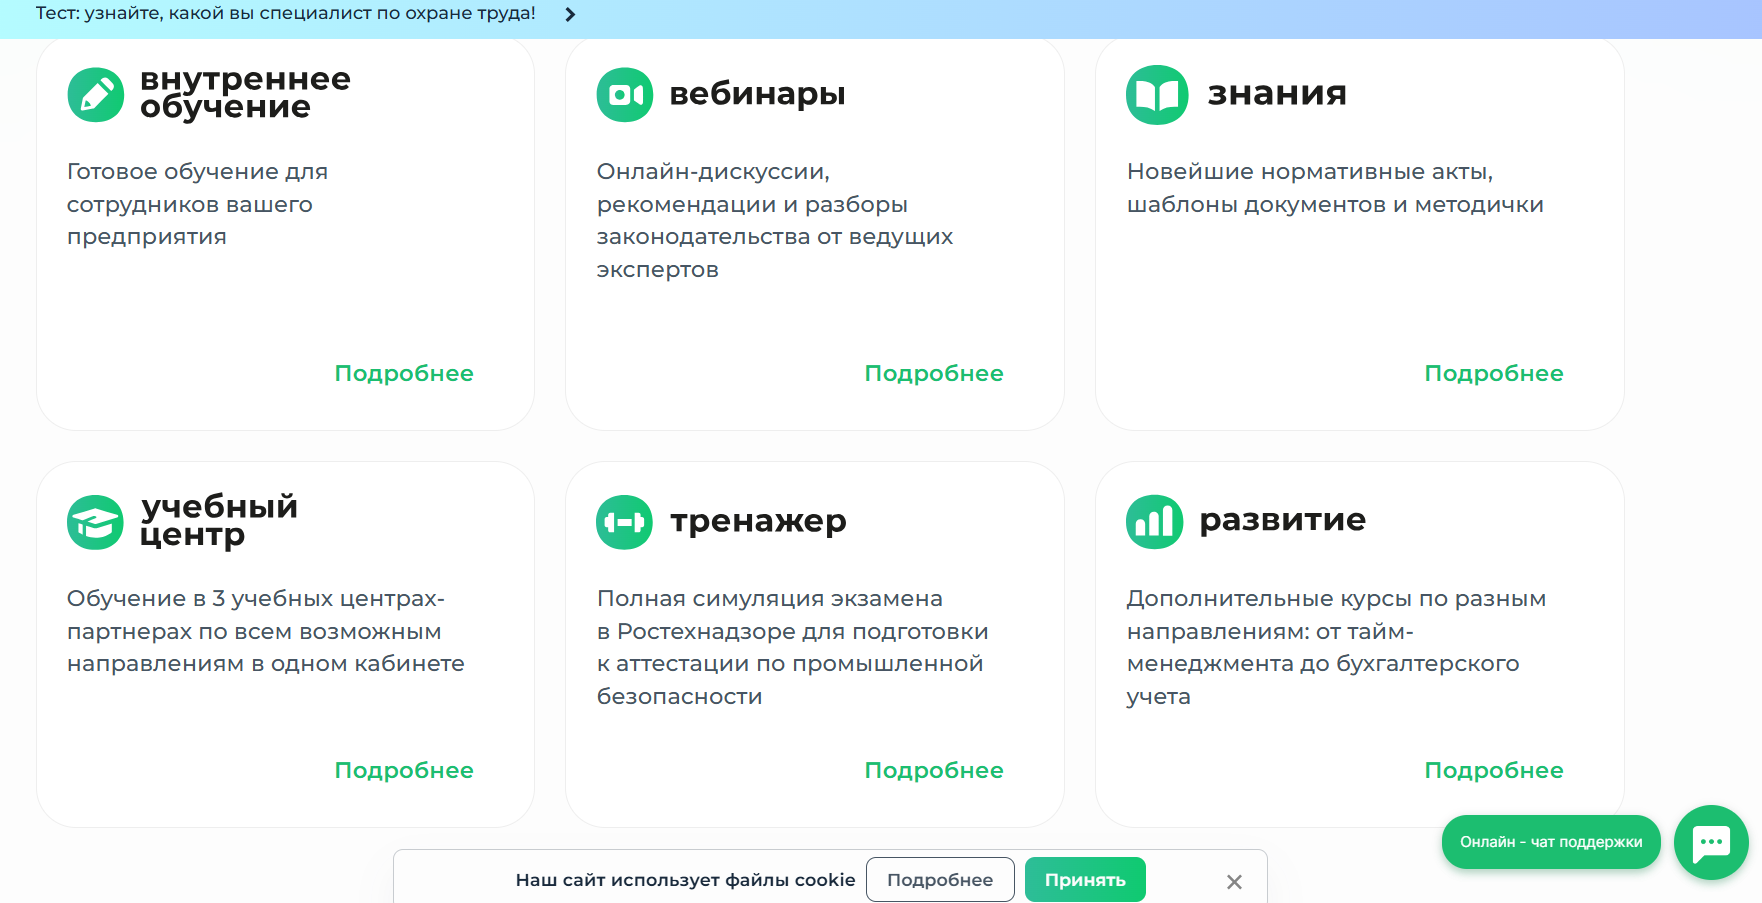The image size is (1762, 903).
Task: Open Подробнее for вебинары card
Action: 934,373
